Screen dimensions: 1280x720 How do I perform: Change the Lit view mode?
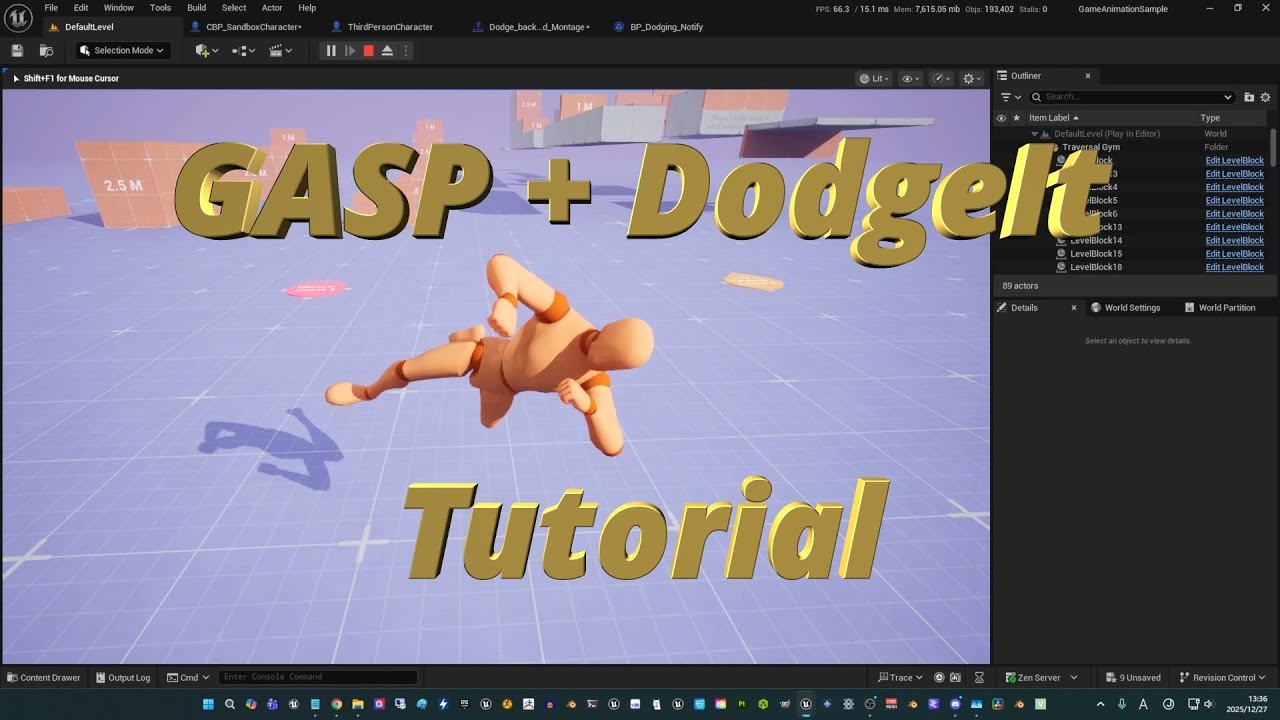click(x=874, y=78)
